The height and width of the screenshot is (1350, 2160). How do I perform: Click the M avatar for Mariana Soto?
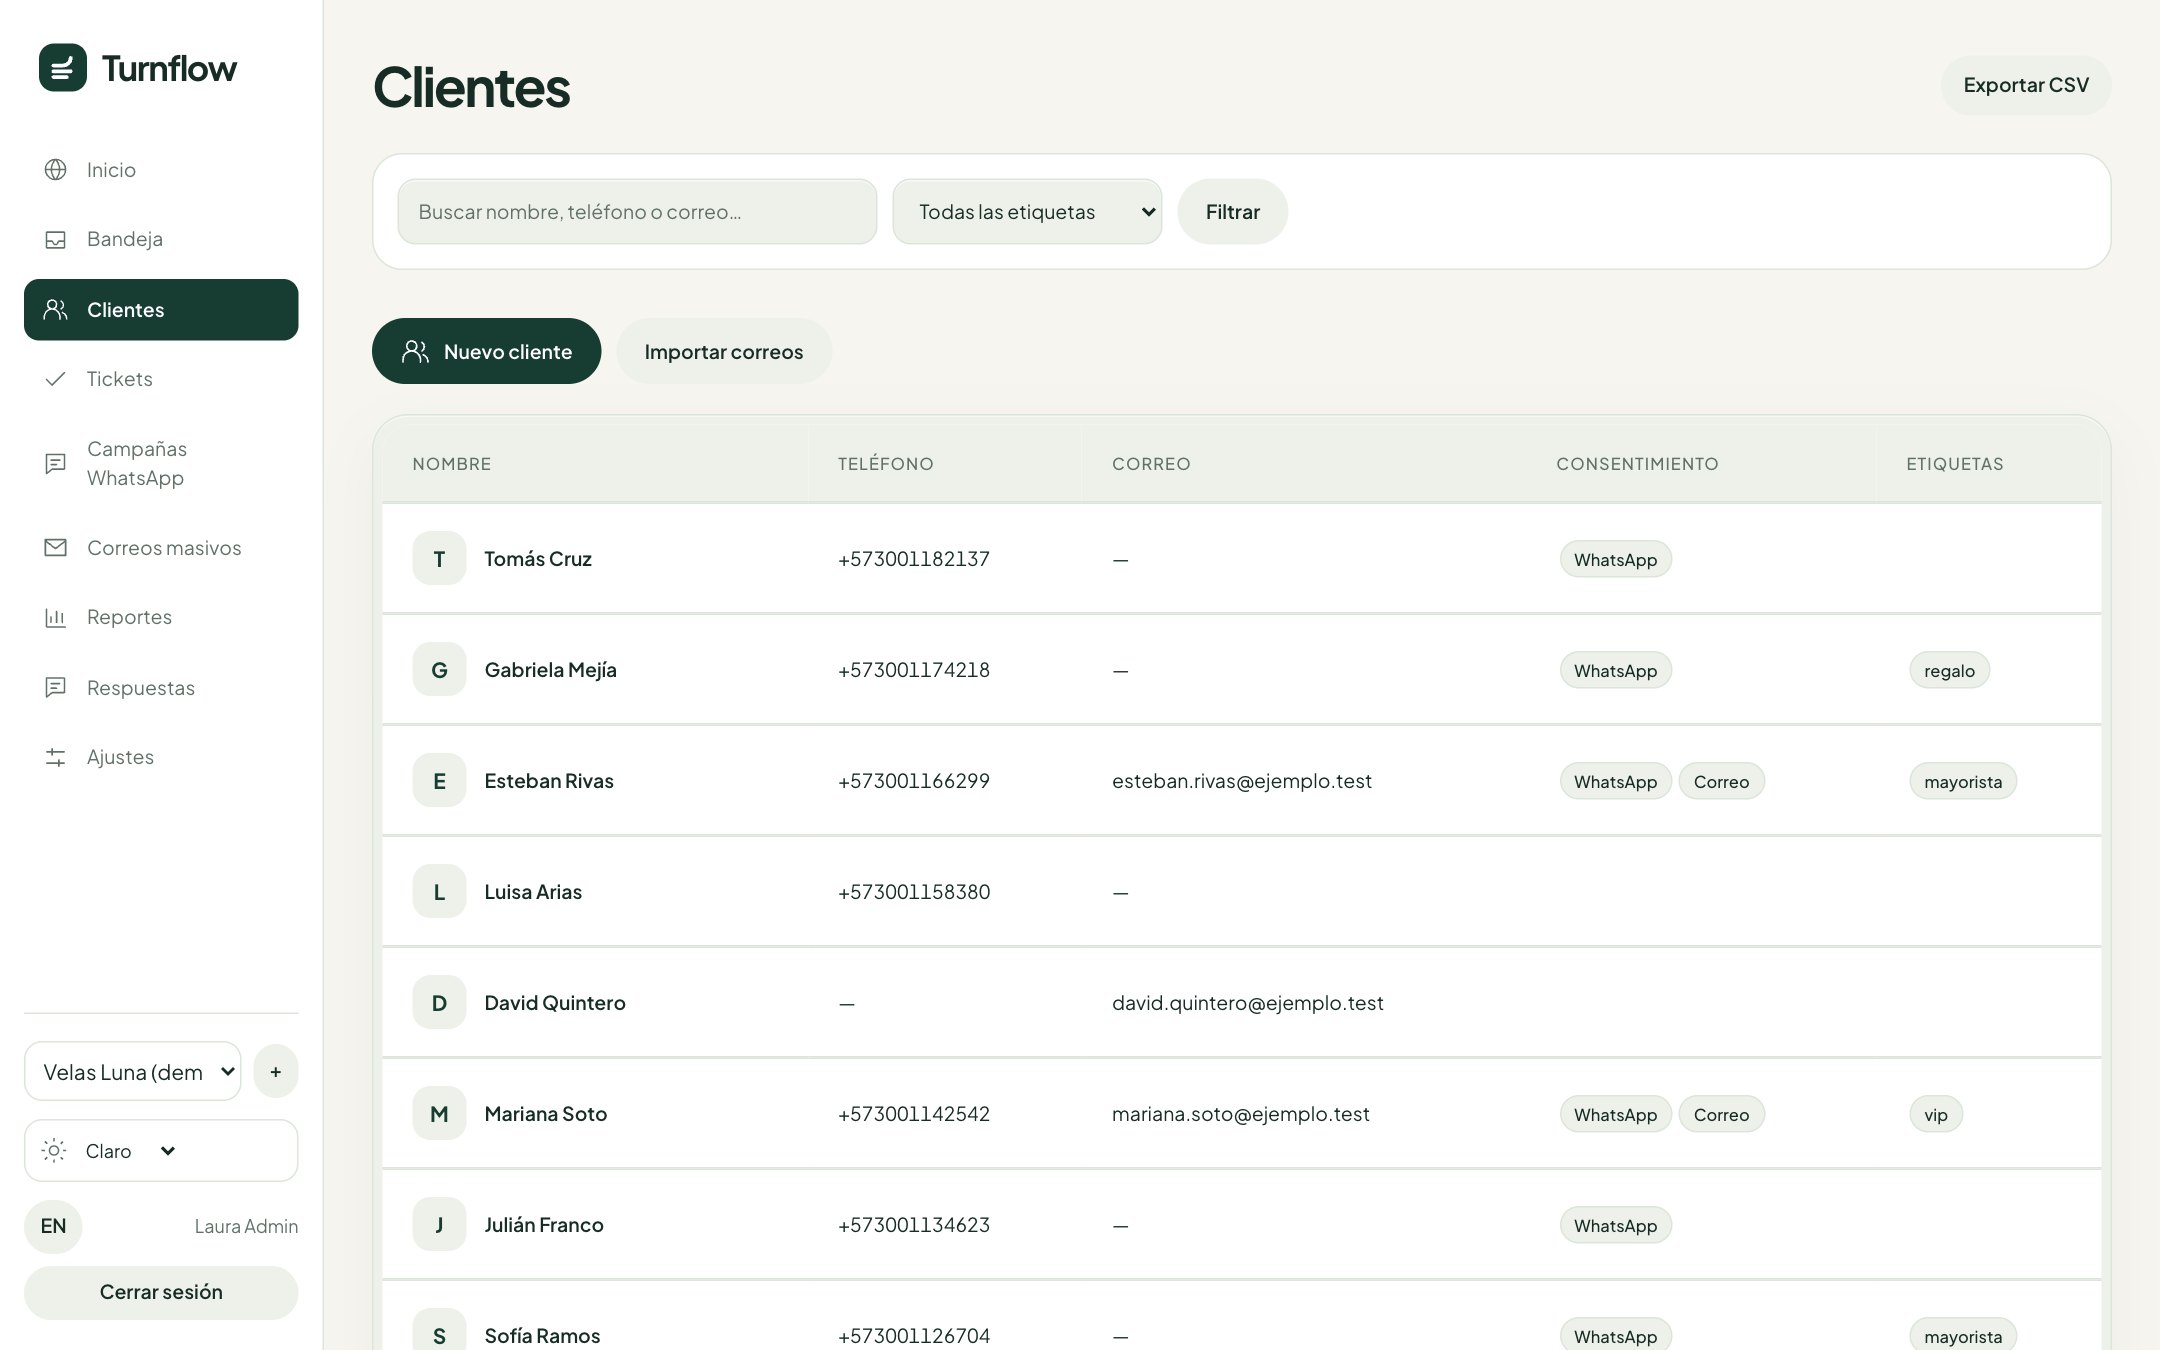tap(439, 1114)
